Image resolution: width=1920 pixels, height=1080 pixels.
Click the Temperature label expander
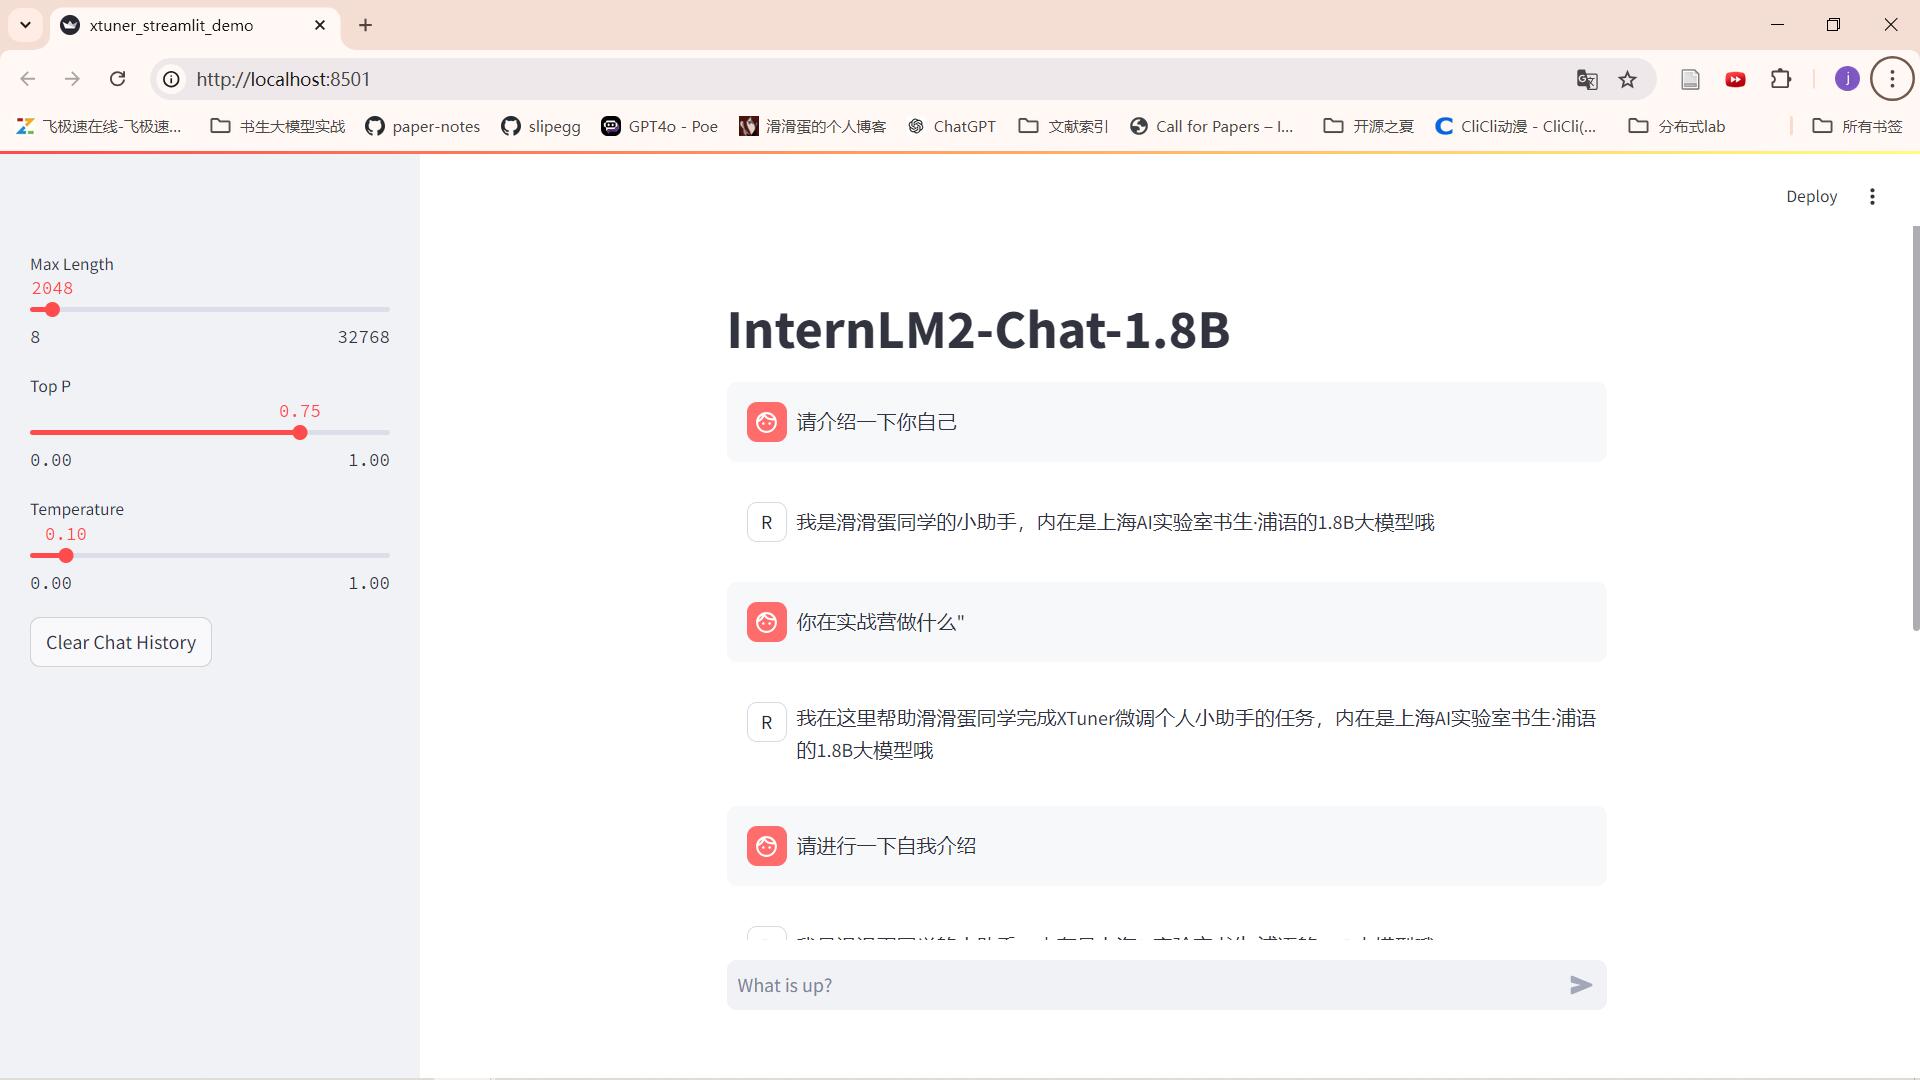click(76, 509)
